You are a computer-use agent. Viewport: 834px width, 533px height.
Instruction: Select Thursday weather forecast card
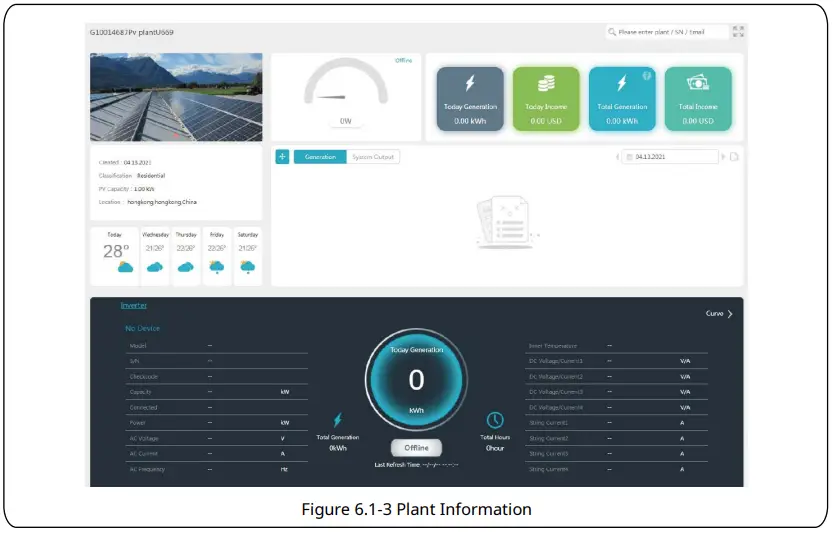coord(186,256)
